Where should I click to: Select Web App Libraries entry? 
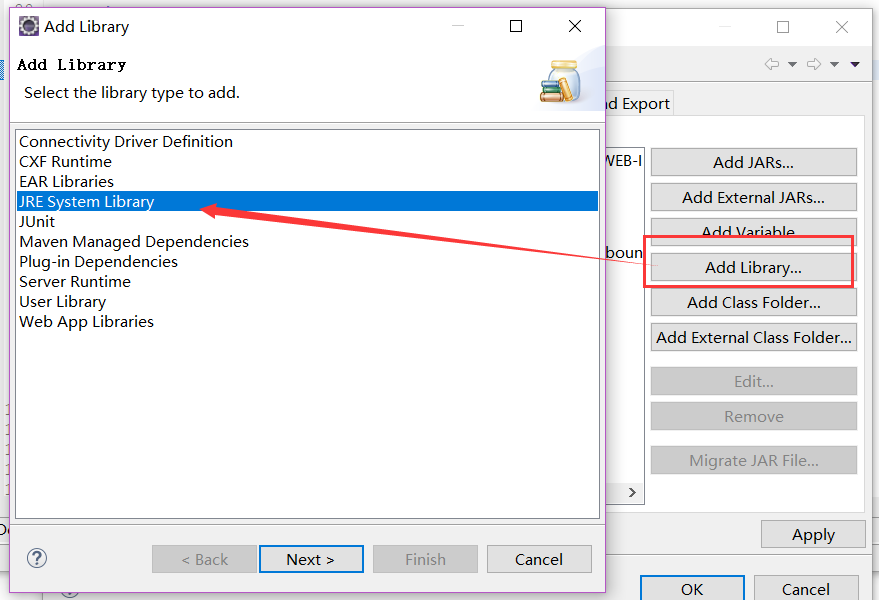click(x=86, y=321)
